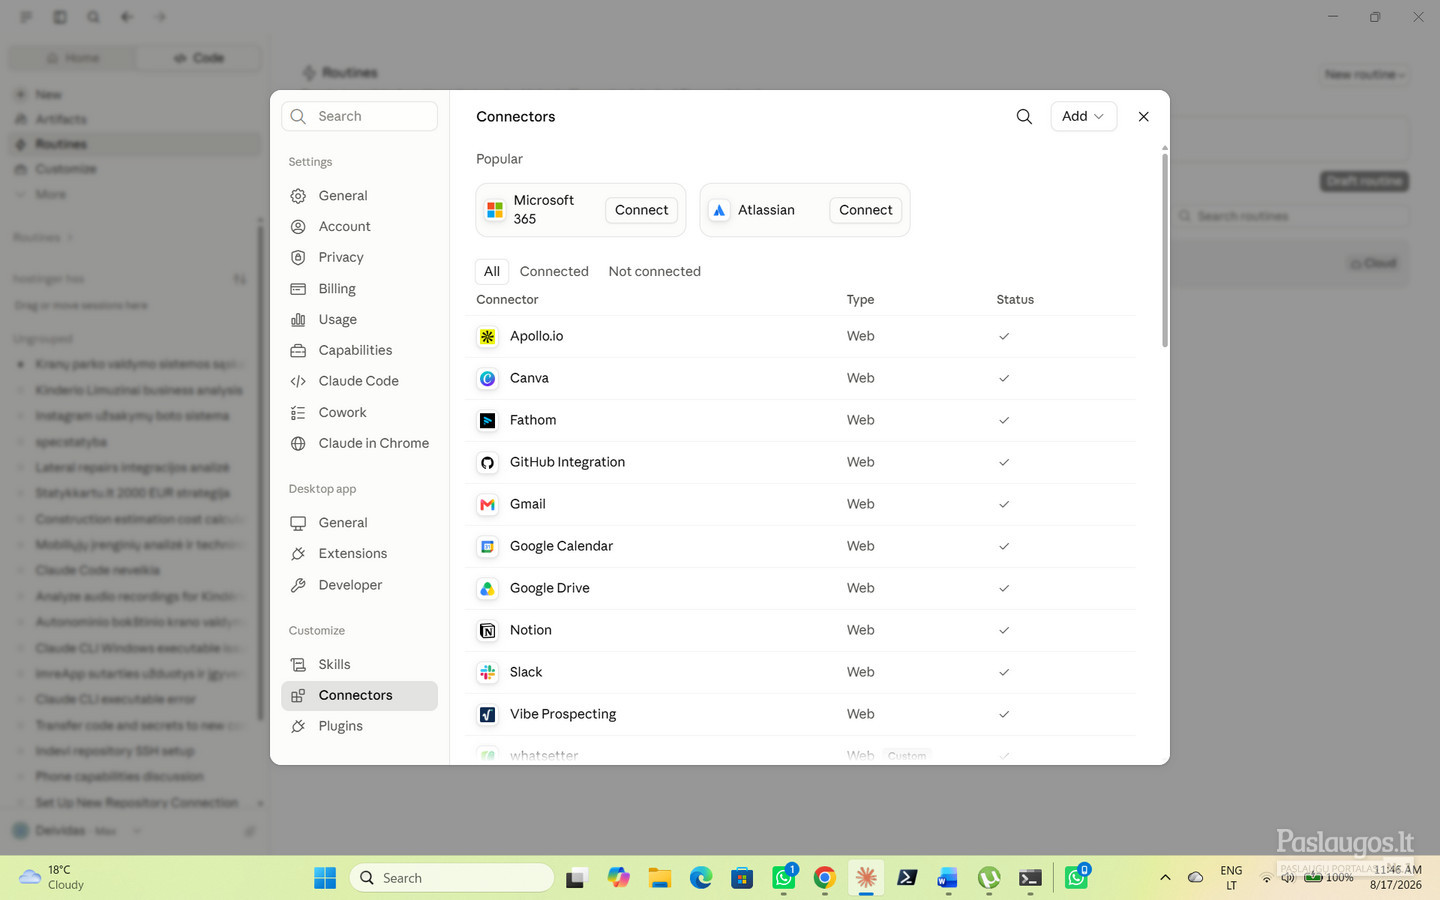This screenshot has height=900, width=1440.
Task: Click the Claude in Chrome globe icon
Action: (x=298, y=443)
